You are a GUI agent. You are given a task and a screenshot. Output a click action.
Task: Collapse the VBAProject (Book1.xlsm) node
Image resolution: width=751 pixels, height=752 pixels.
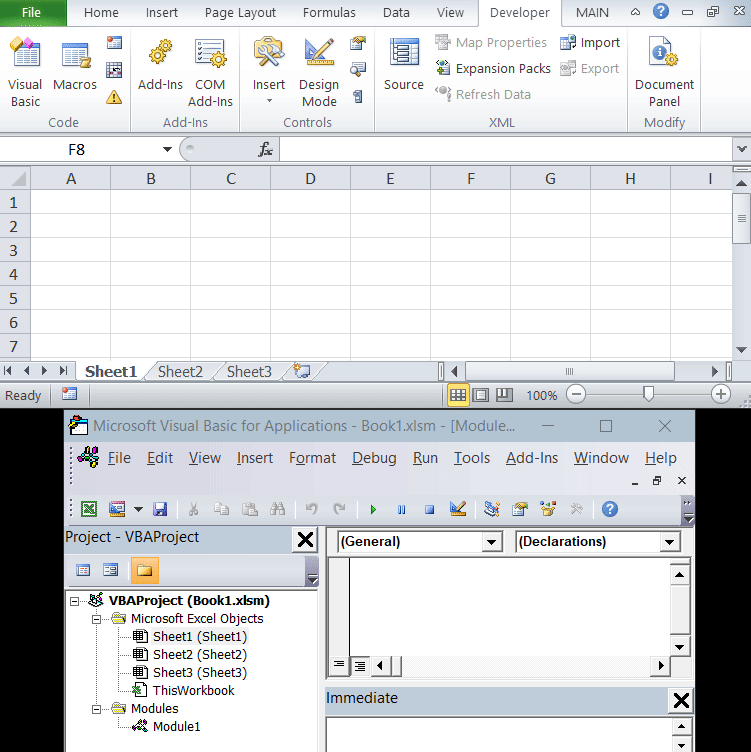point(74,601)
